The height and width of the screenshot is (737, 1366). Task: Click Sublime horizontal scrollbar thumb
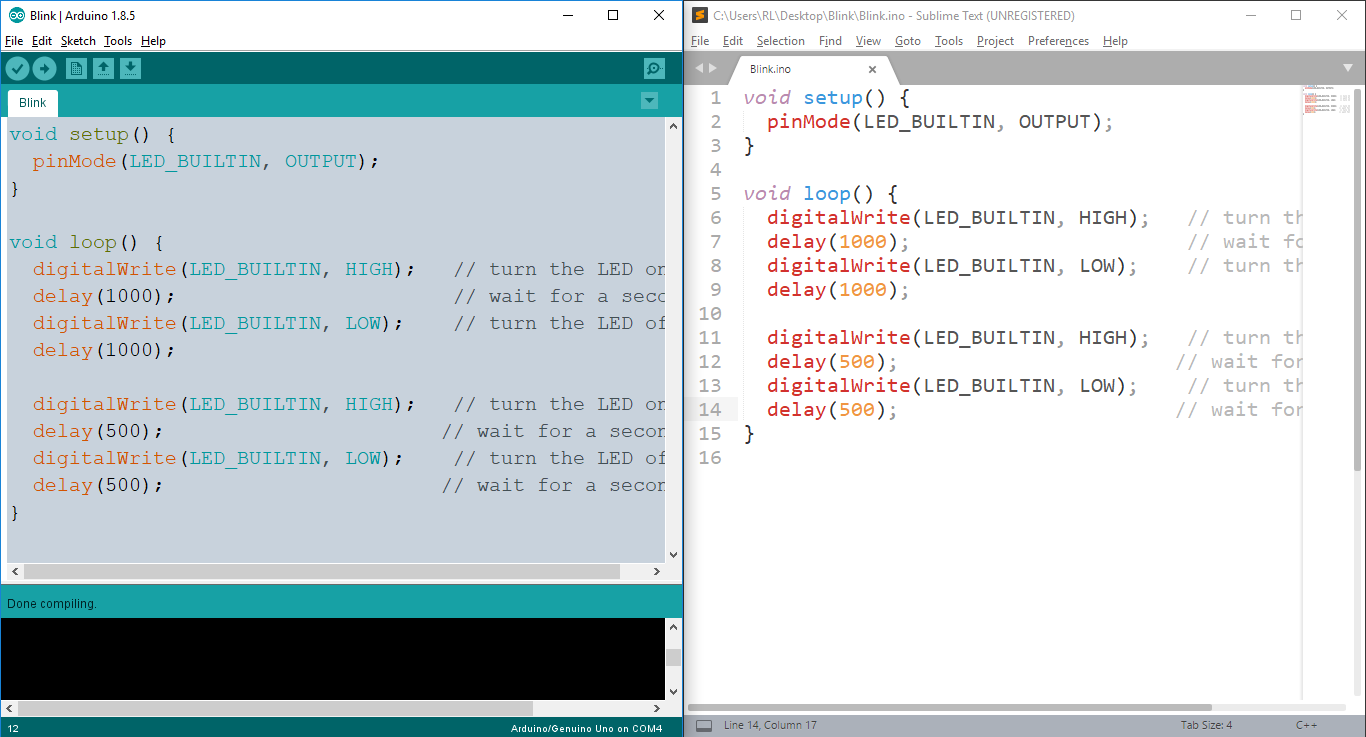950,707
